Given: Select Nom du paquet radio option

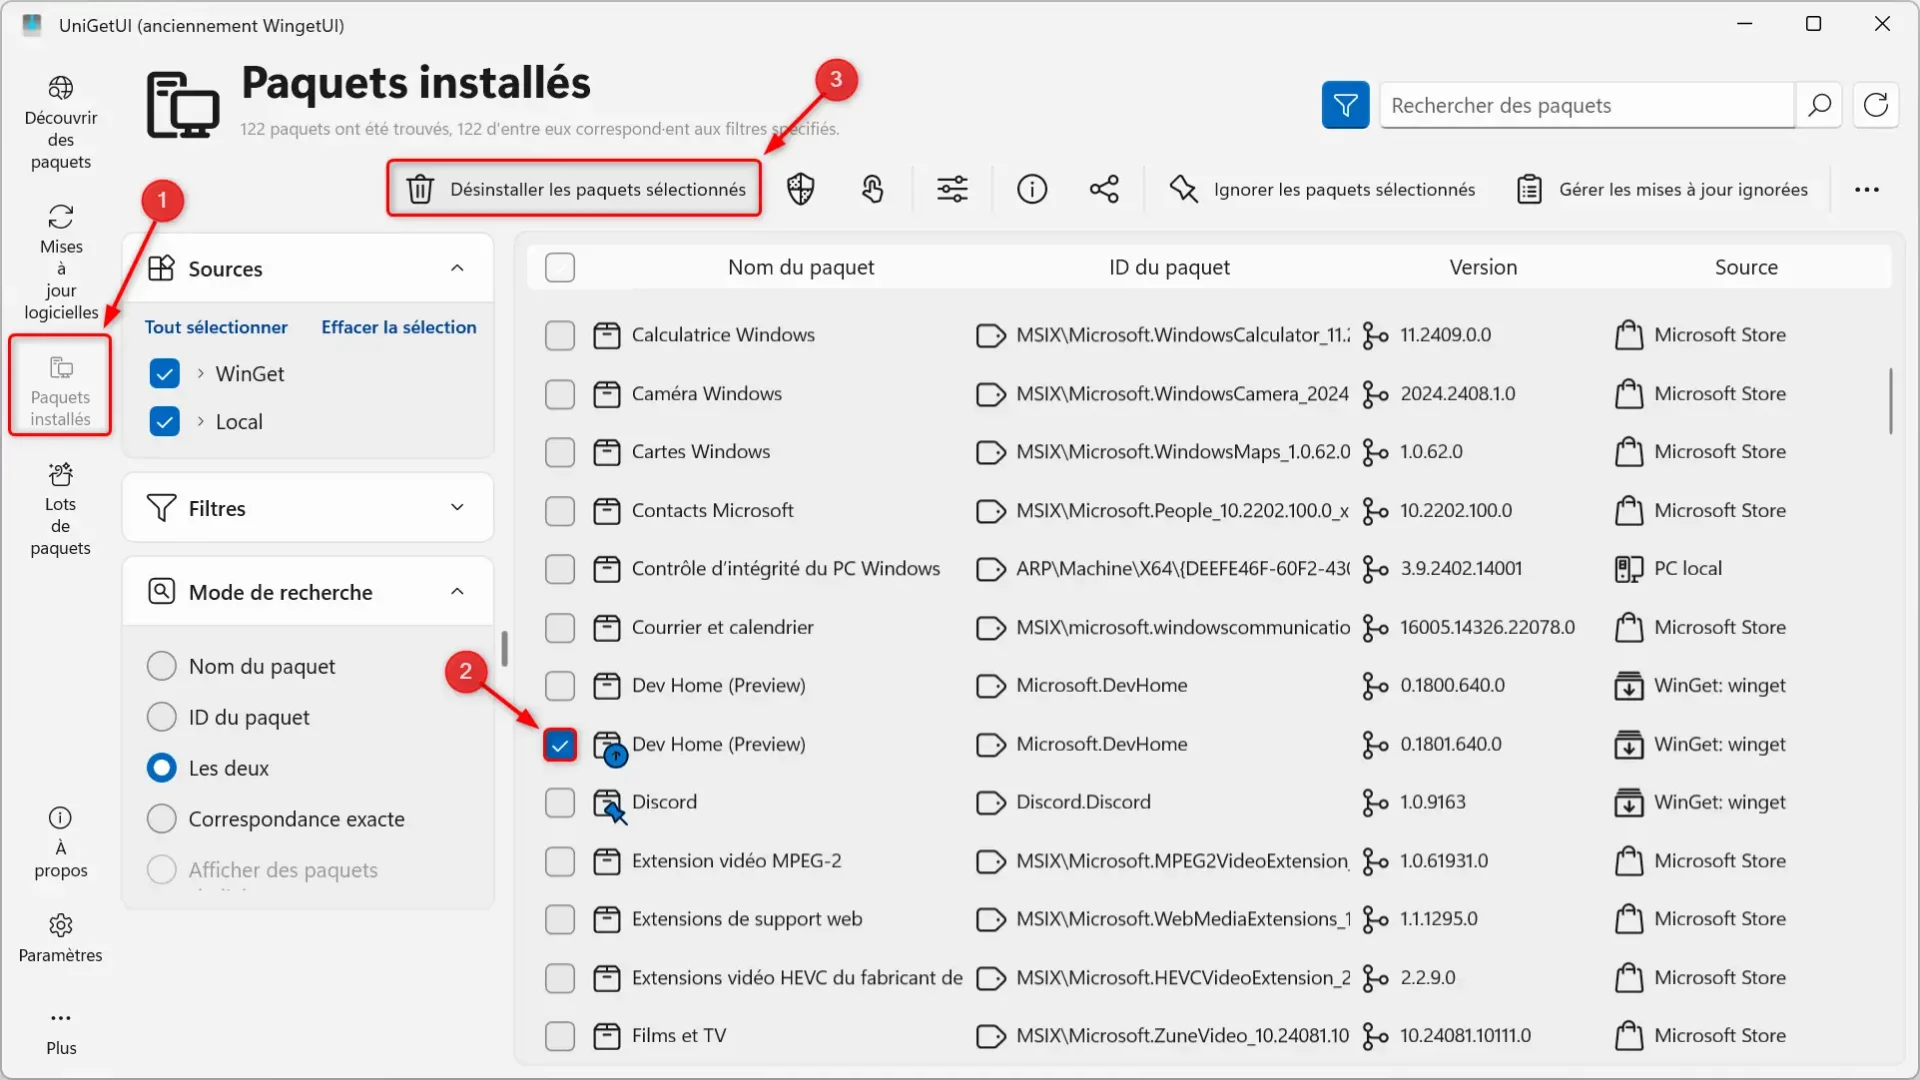Looking at the screenshot, I should click(161, 666).
